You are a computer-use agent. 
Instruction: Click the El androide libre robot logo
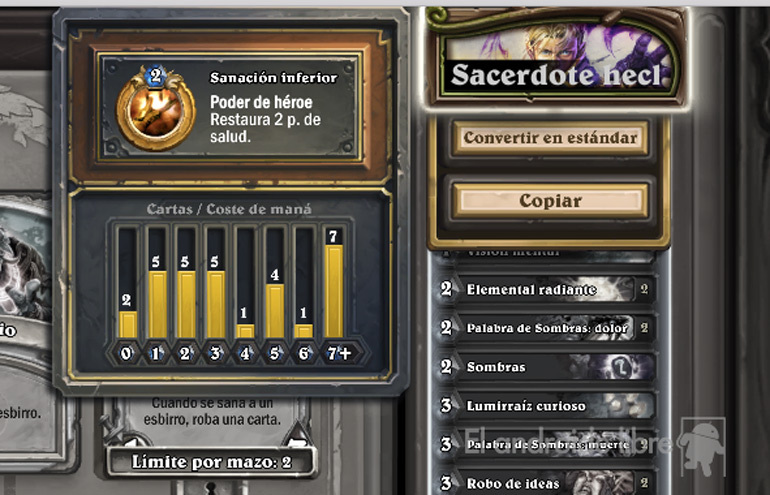tap(701, 446)
